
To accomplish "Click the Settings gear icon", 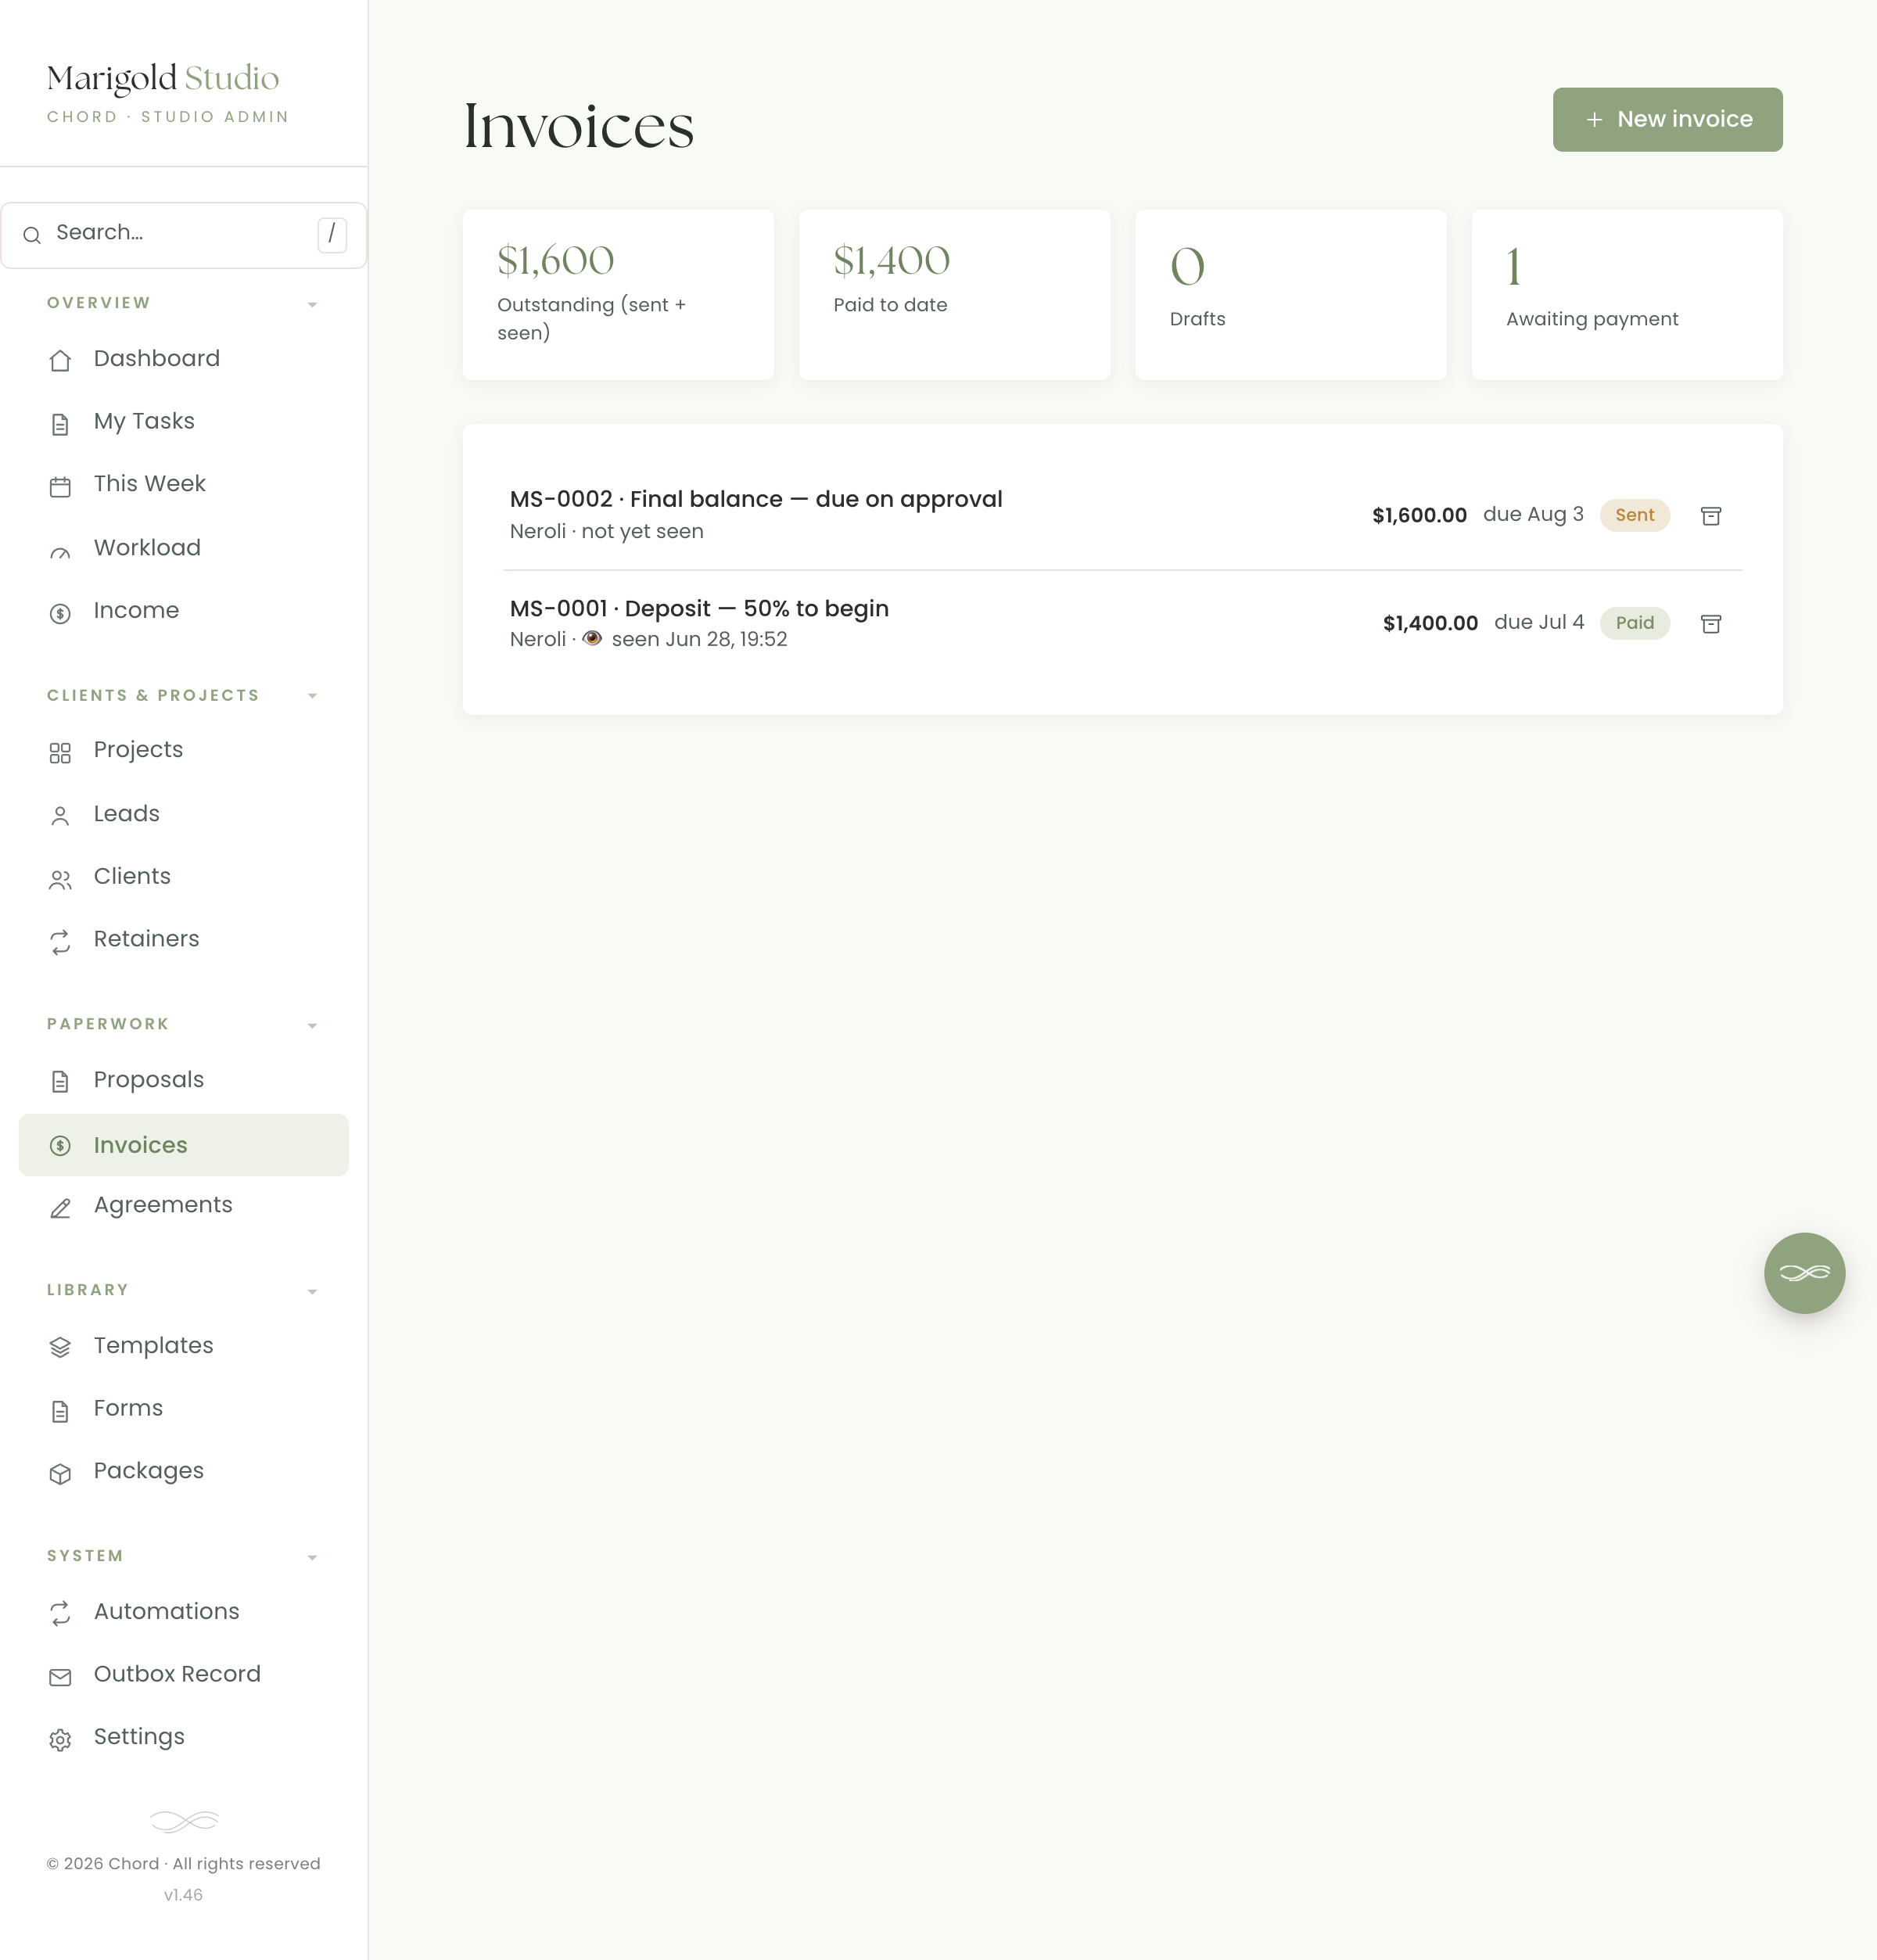I will (60, 1740).
